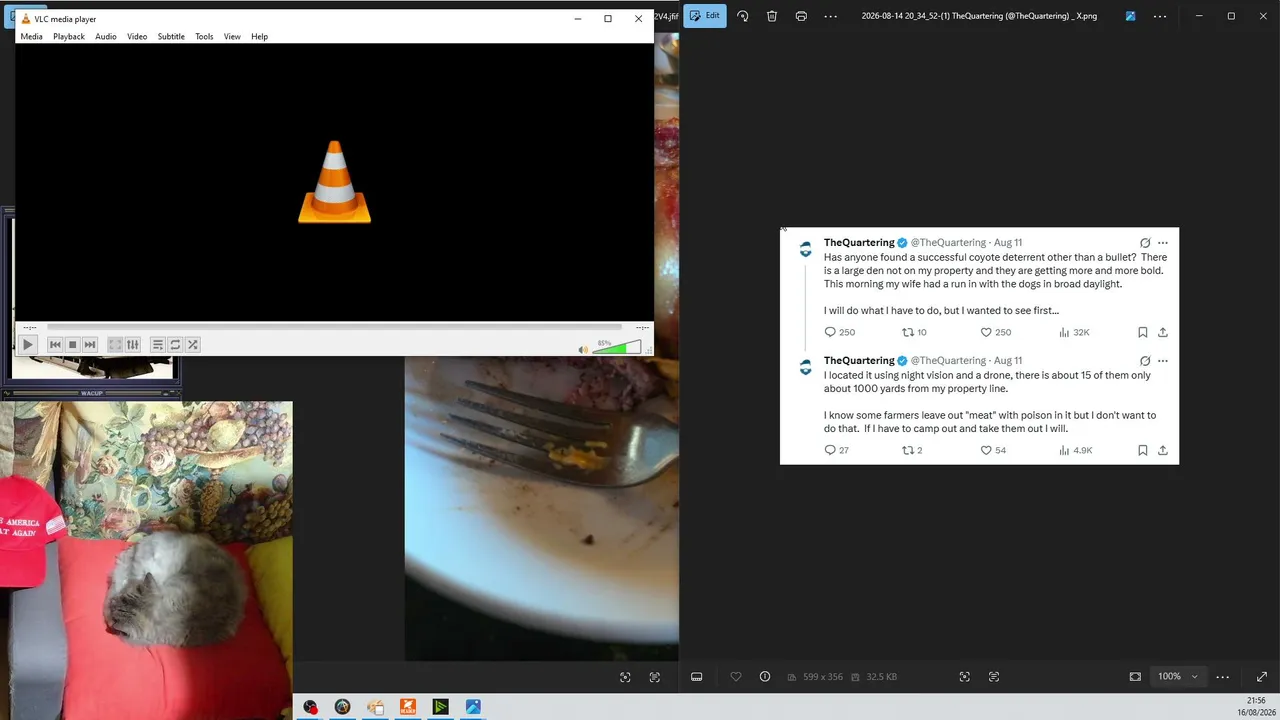
Task: Open the VLC Tools menu
Action: click(204, 36)
